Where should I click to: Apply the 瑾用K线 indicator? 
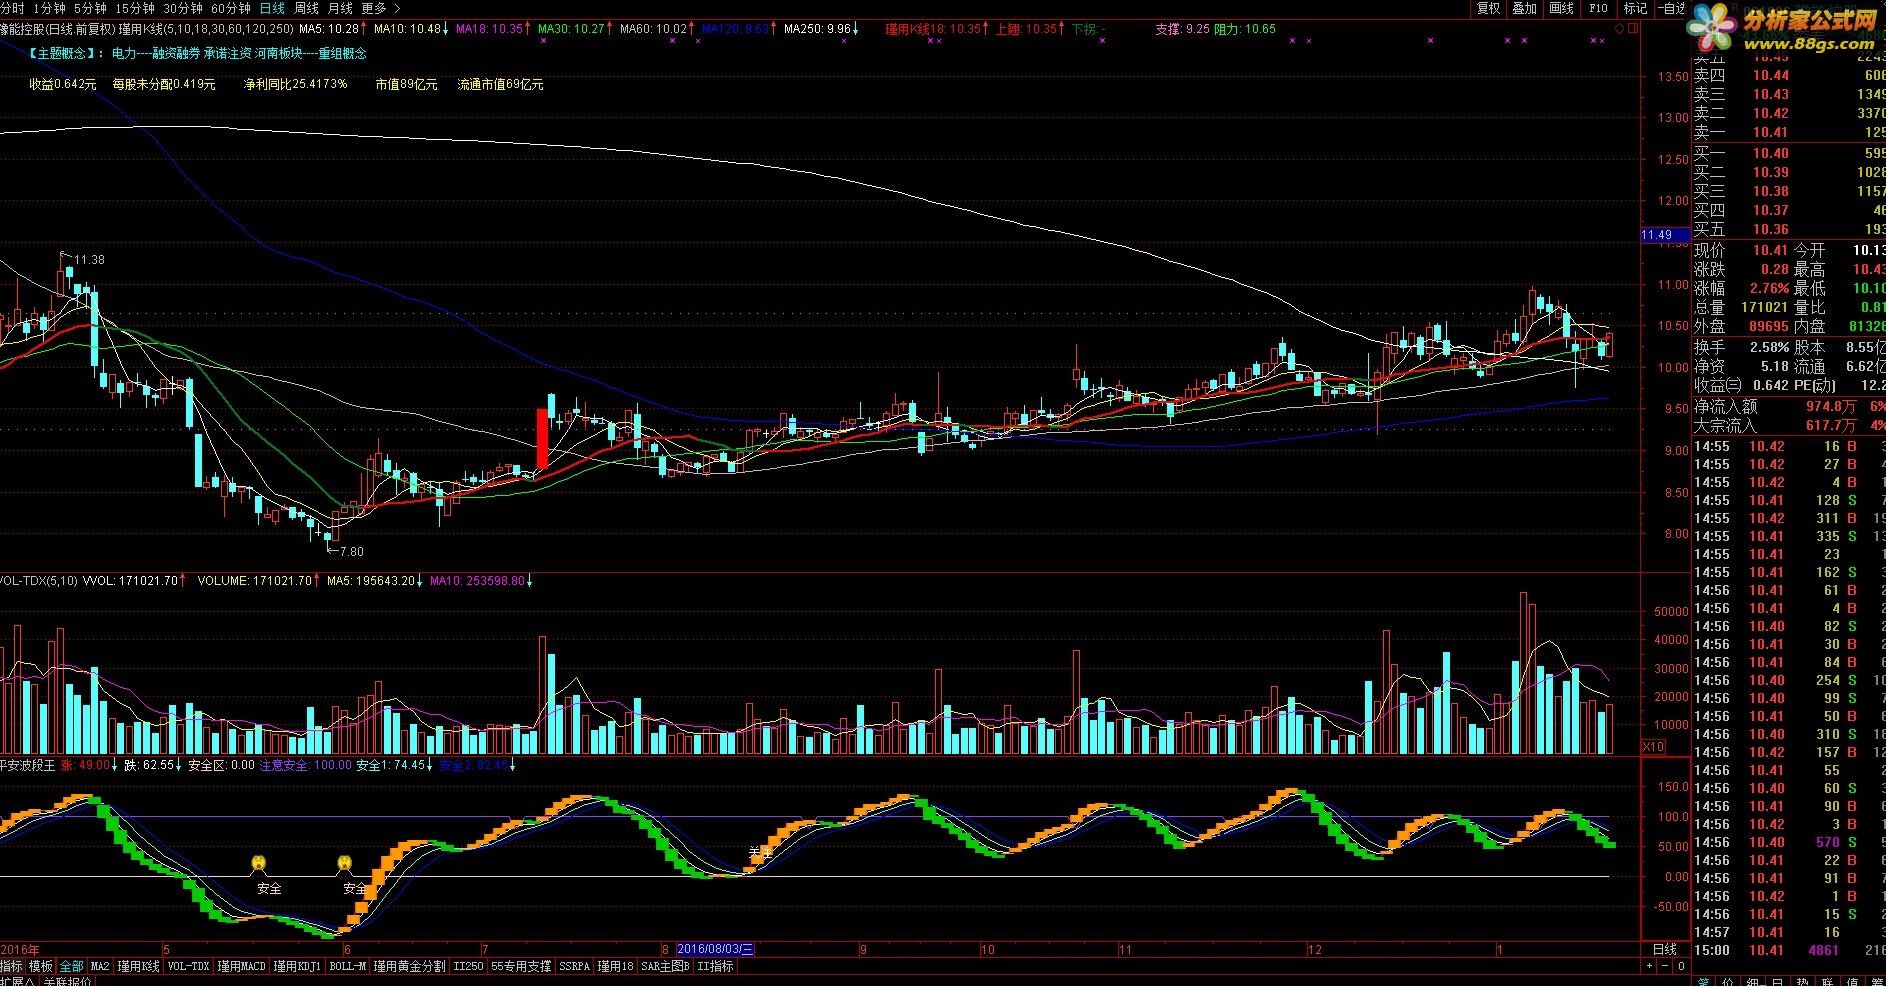coord(138,966)
